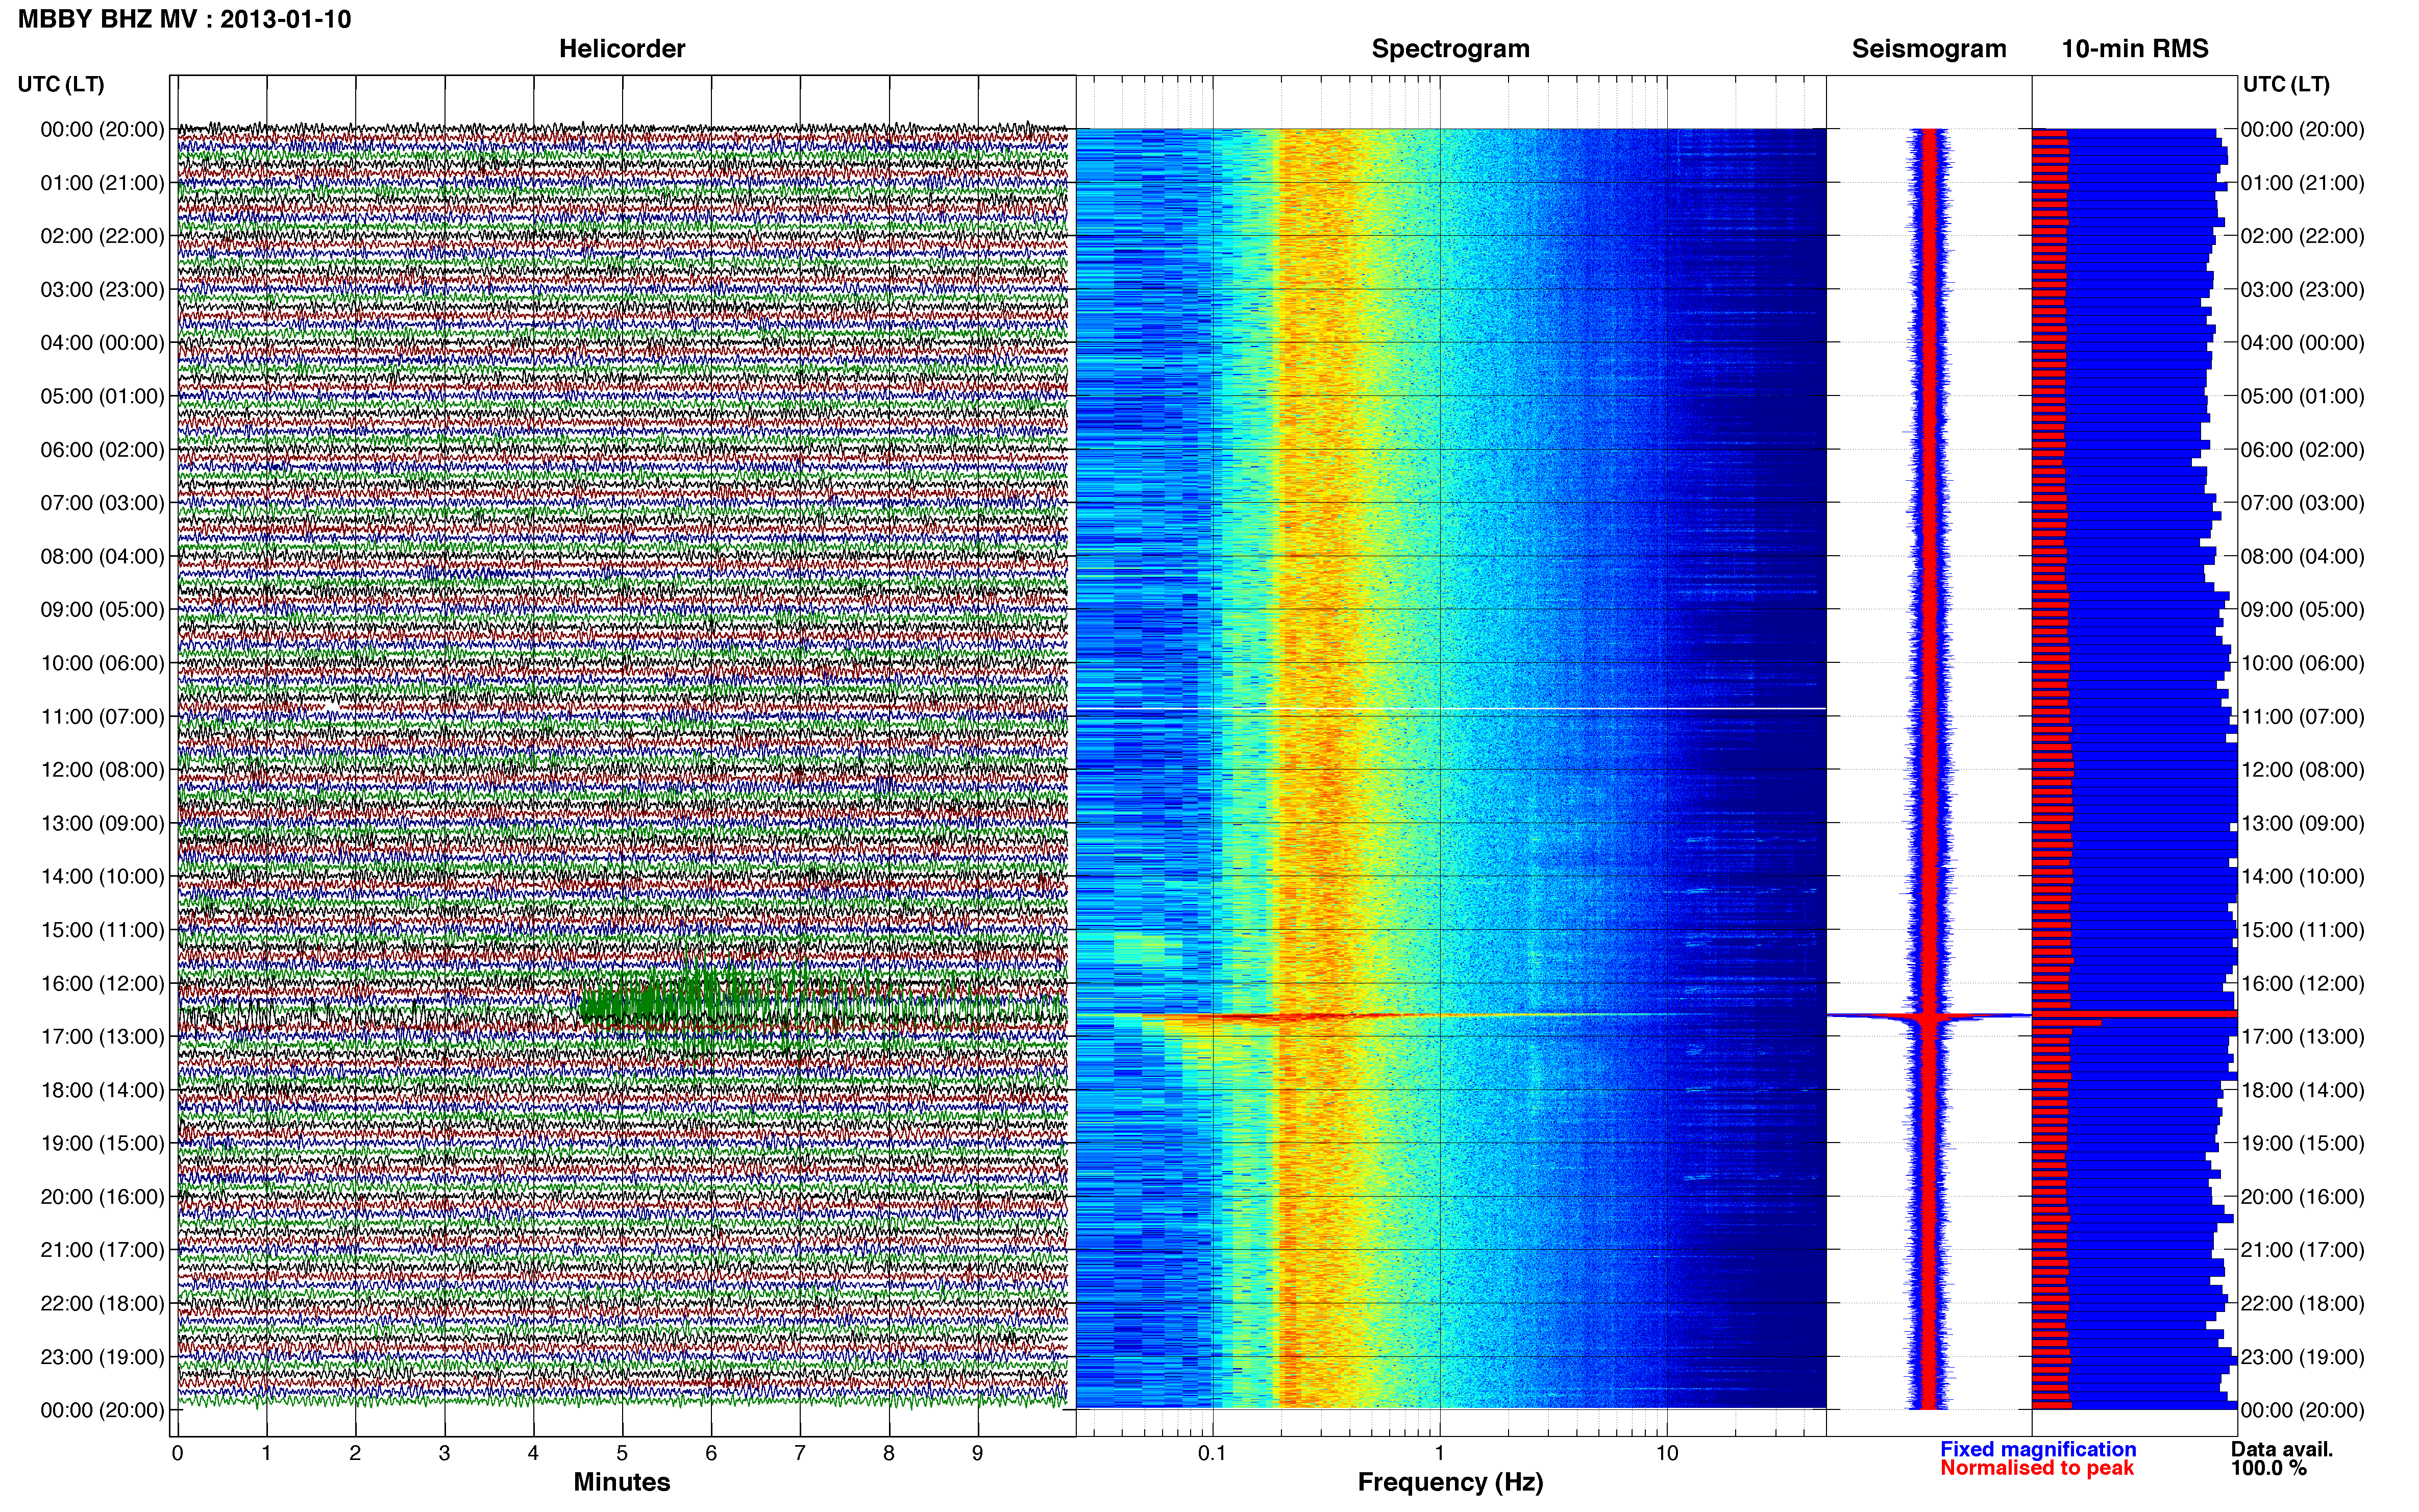Click Helicorder time label 21:00 (17:00)
Image resolution: width=2419 pixels, height=1512 pixels.
102,1250
